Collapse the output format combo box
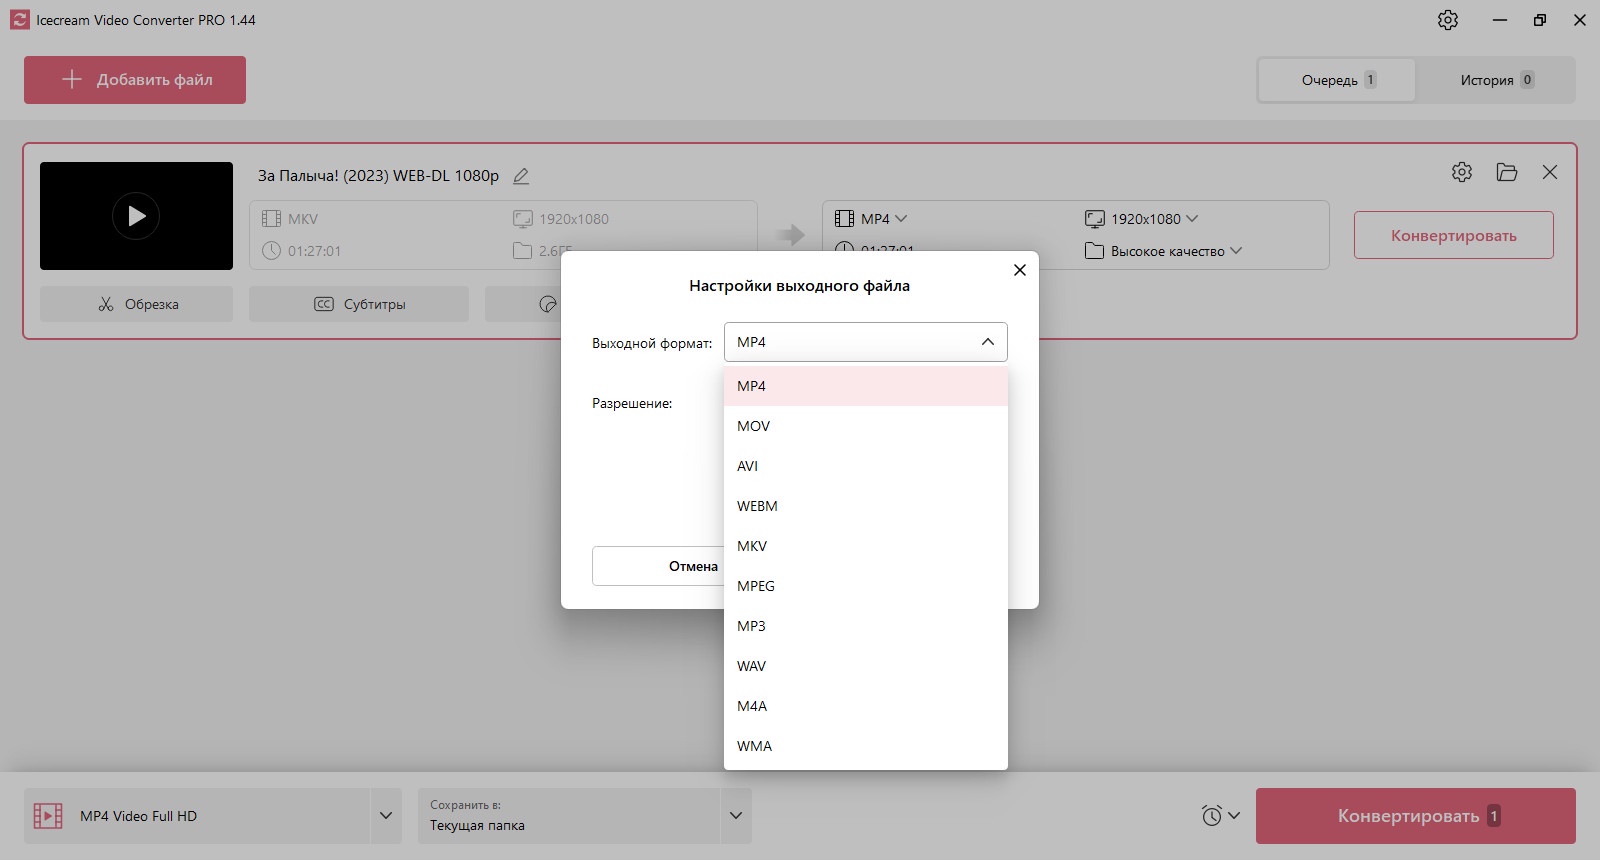This screenshot has height=860, width=1600. click(x=866, y=342)
